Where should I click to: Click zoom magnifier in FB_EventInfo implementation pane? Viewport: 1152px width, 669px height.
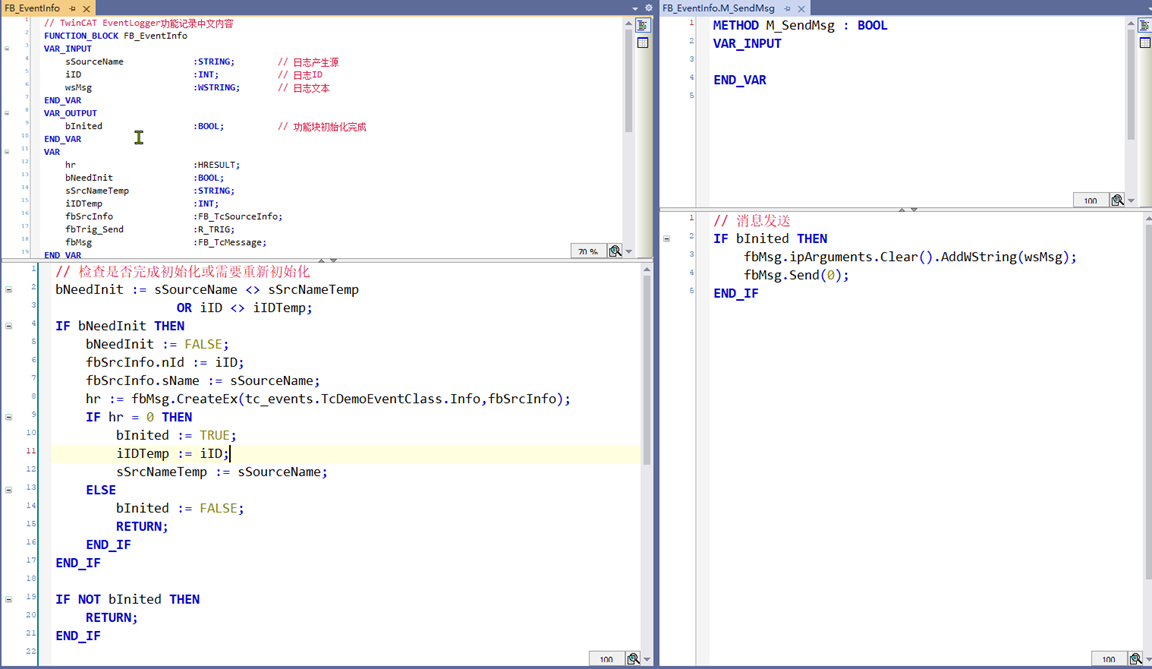tap(633, 659)
